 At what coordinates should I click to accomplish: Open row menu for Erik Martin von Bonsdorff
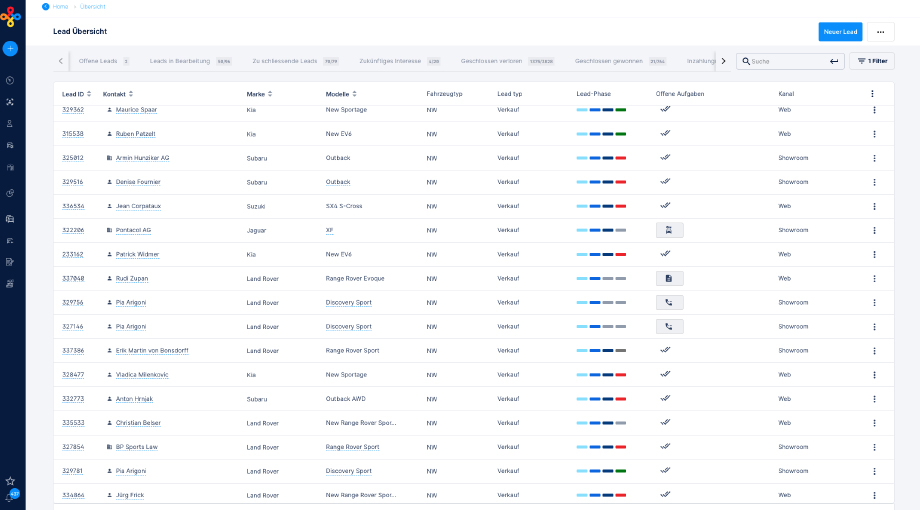pyautogui.click(x=874, y=351)
